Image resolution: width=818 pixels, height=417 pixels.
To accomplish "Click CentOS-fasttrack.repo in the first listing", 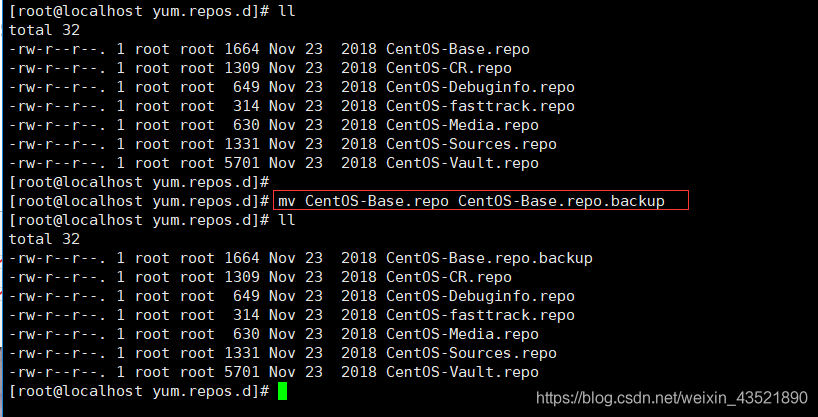I will tap(480, 106).
